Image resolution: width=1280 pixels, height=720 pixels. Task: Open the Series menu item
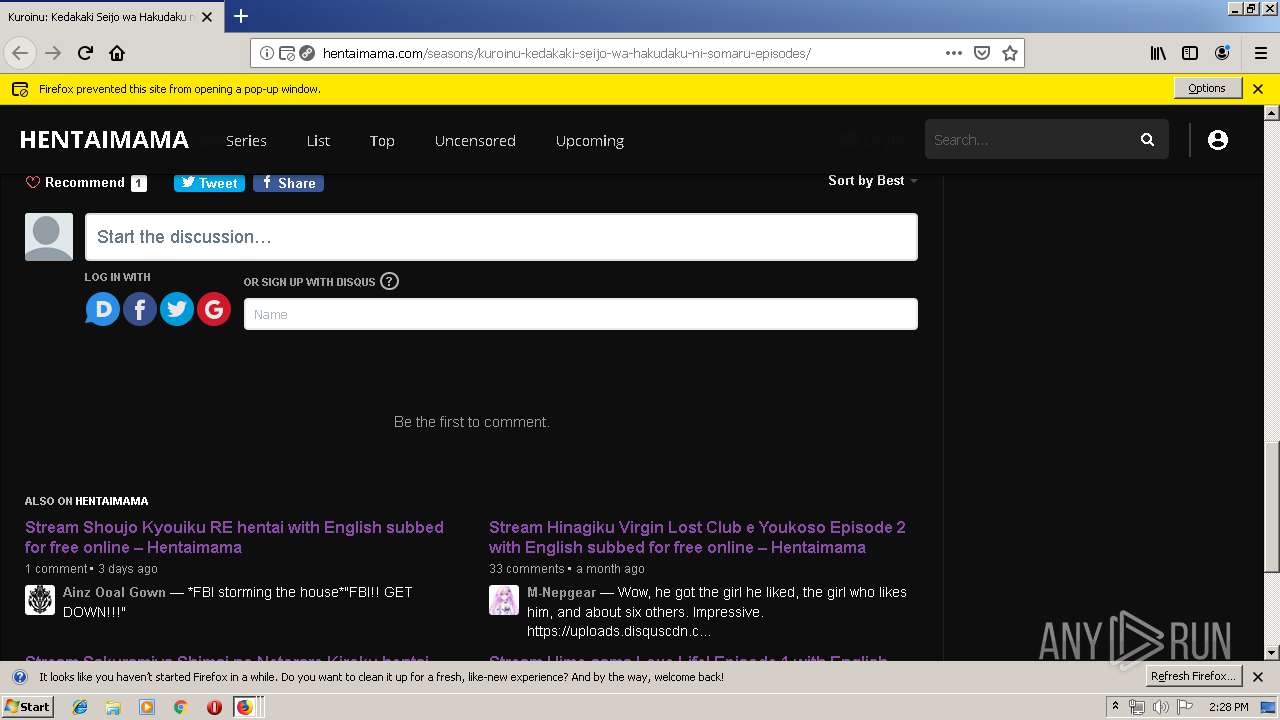[246, 140]
